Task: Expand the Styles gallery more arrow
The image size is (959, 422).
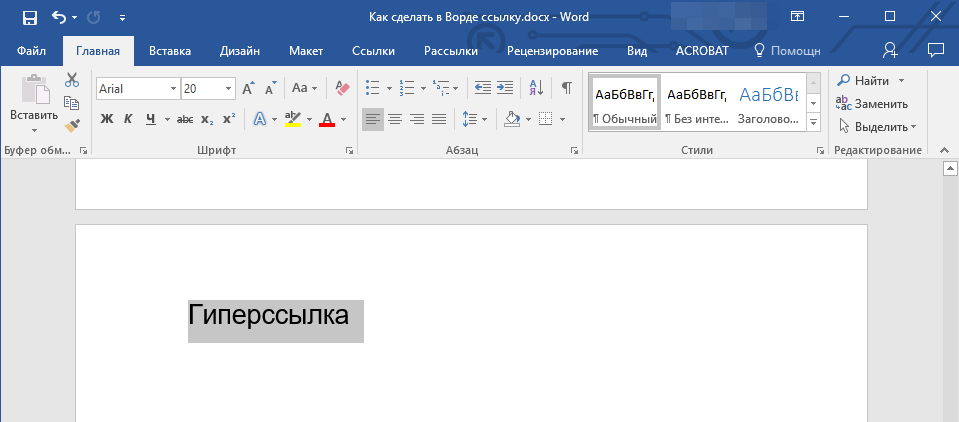Action: [x=813, y=122]
